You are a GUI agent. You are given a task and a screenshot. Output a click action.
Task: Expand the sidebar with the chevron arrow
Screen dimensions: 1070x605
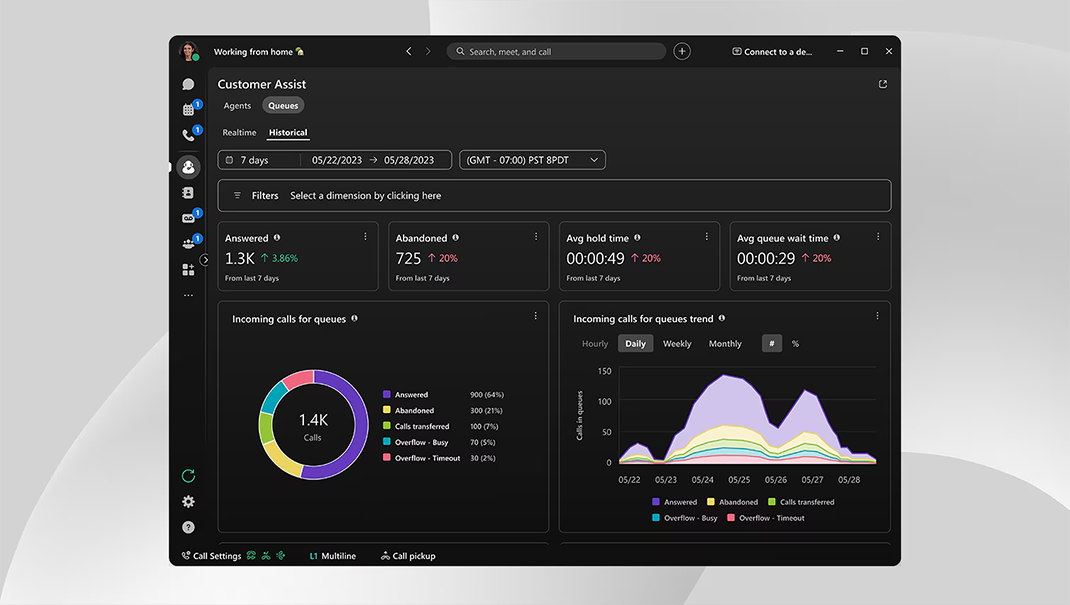[x=205, y=260]
